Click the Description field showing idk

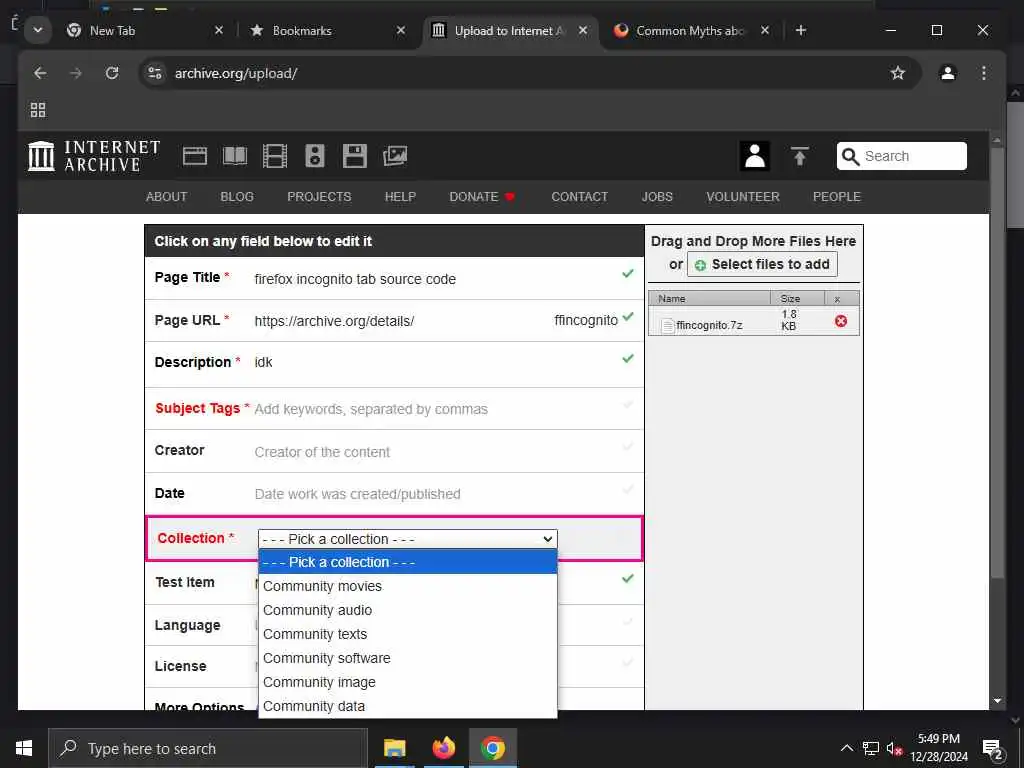(x=264, y=362)
